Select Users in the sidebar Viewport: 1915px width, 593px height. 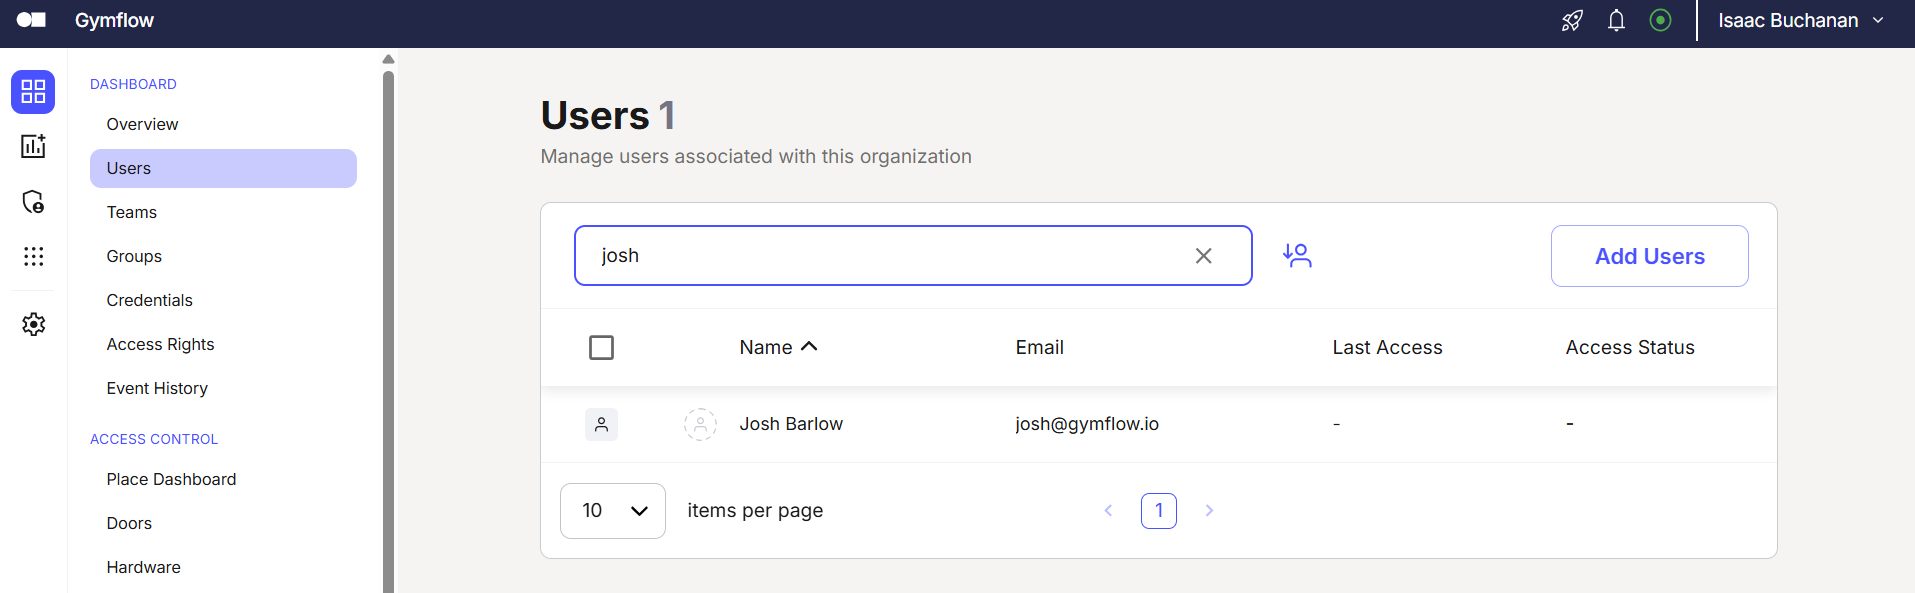(223, 168)
